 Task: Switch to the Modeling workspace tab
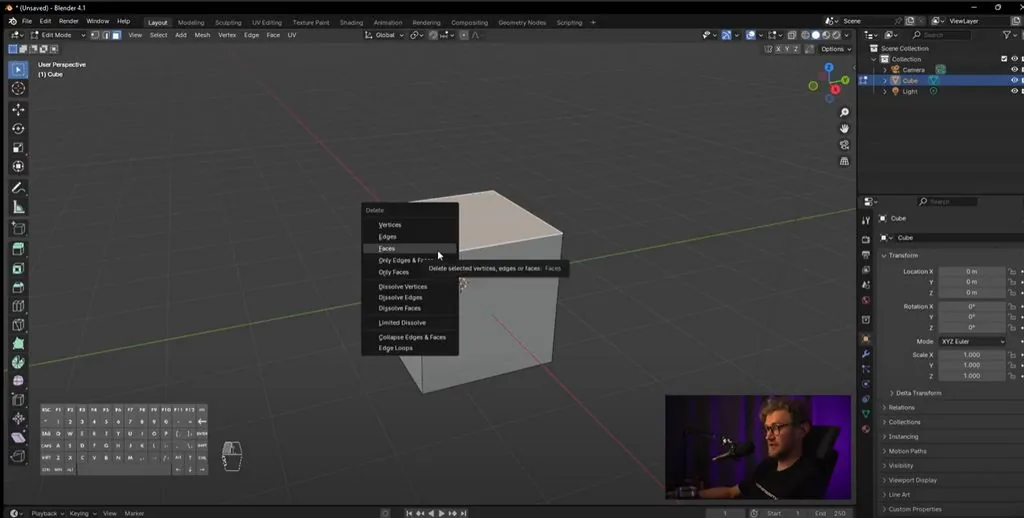(191, 22)
